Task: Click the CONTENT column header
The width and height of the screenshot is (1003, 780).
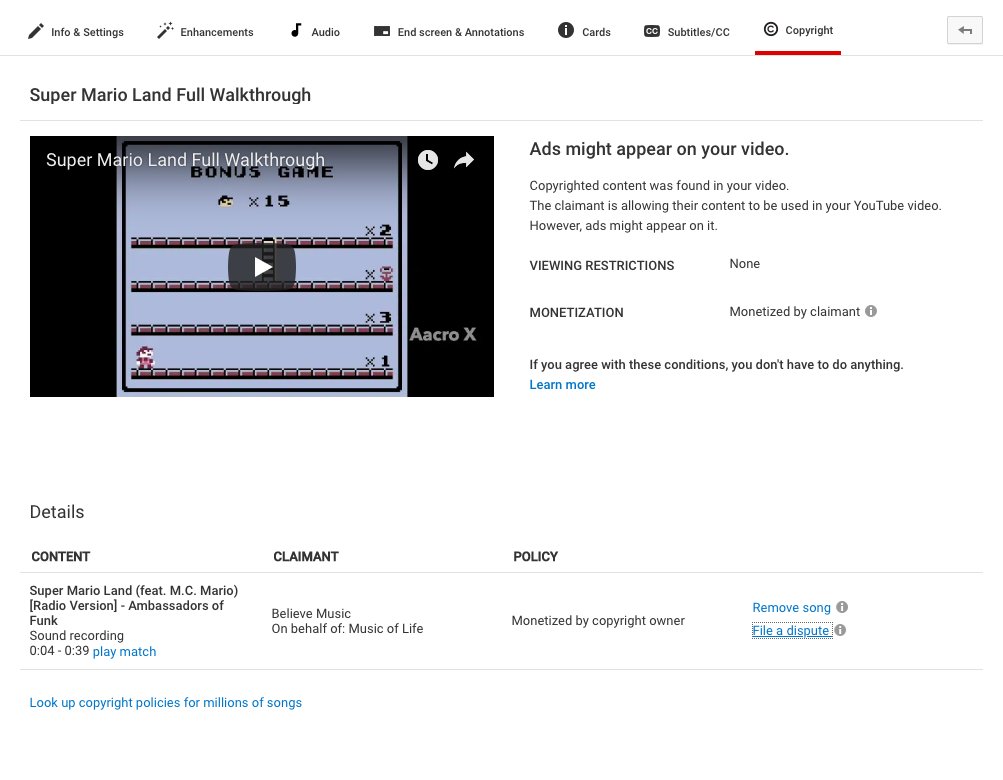Action: click(61, 557)
